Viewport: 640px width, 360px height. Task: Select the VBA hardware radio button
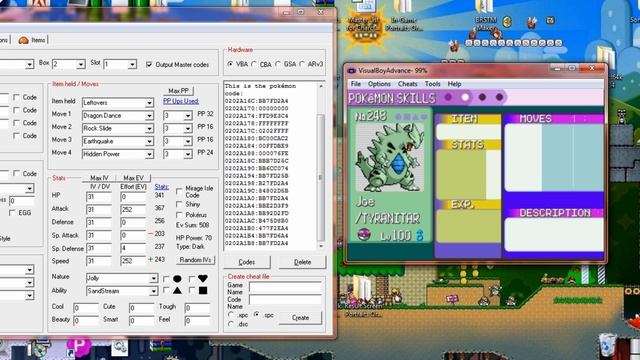point(231,64)
